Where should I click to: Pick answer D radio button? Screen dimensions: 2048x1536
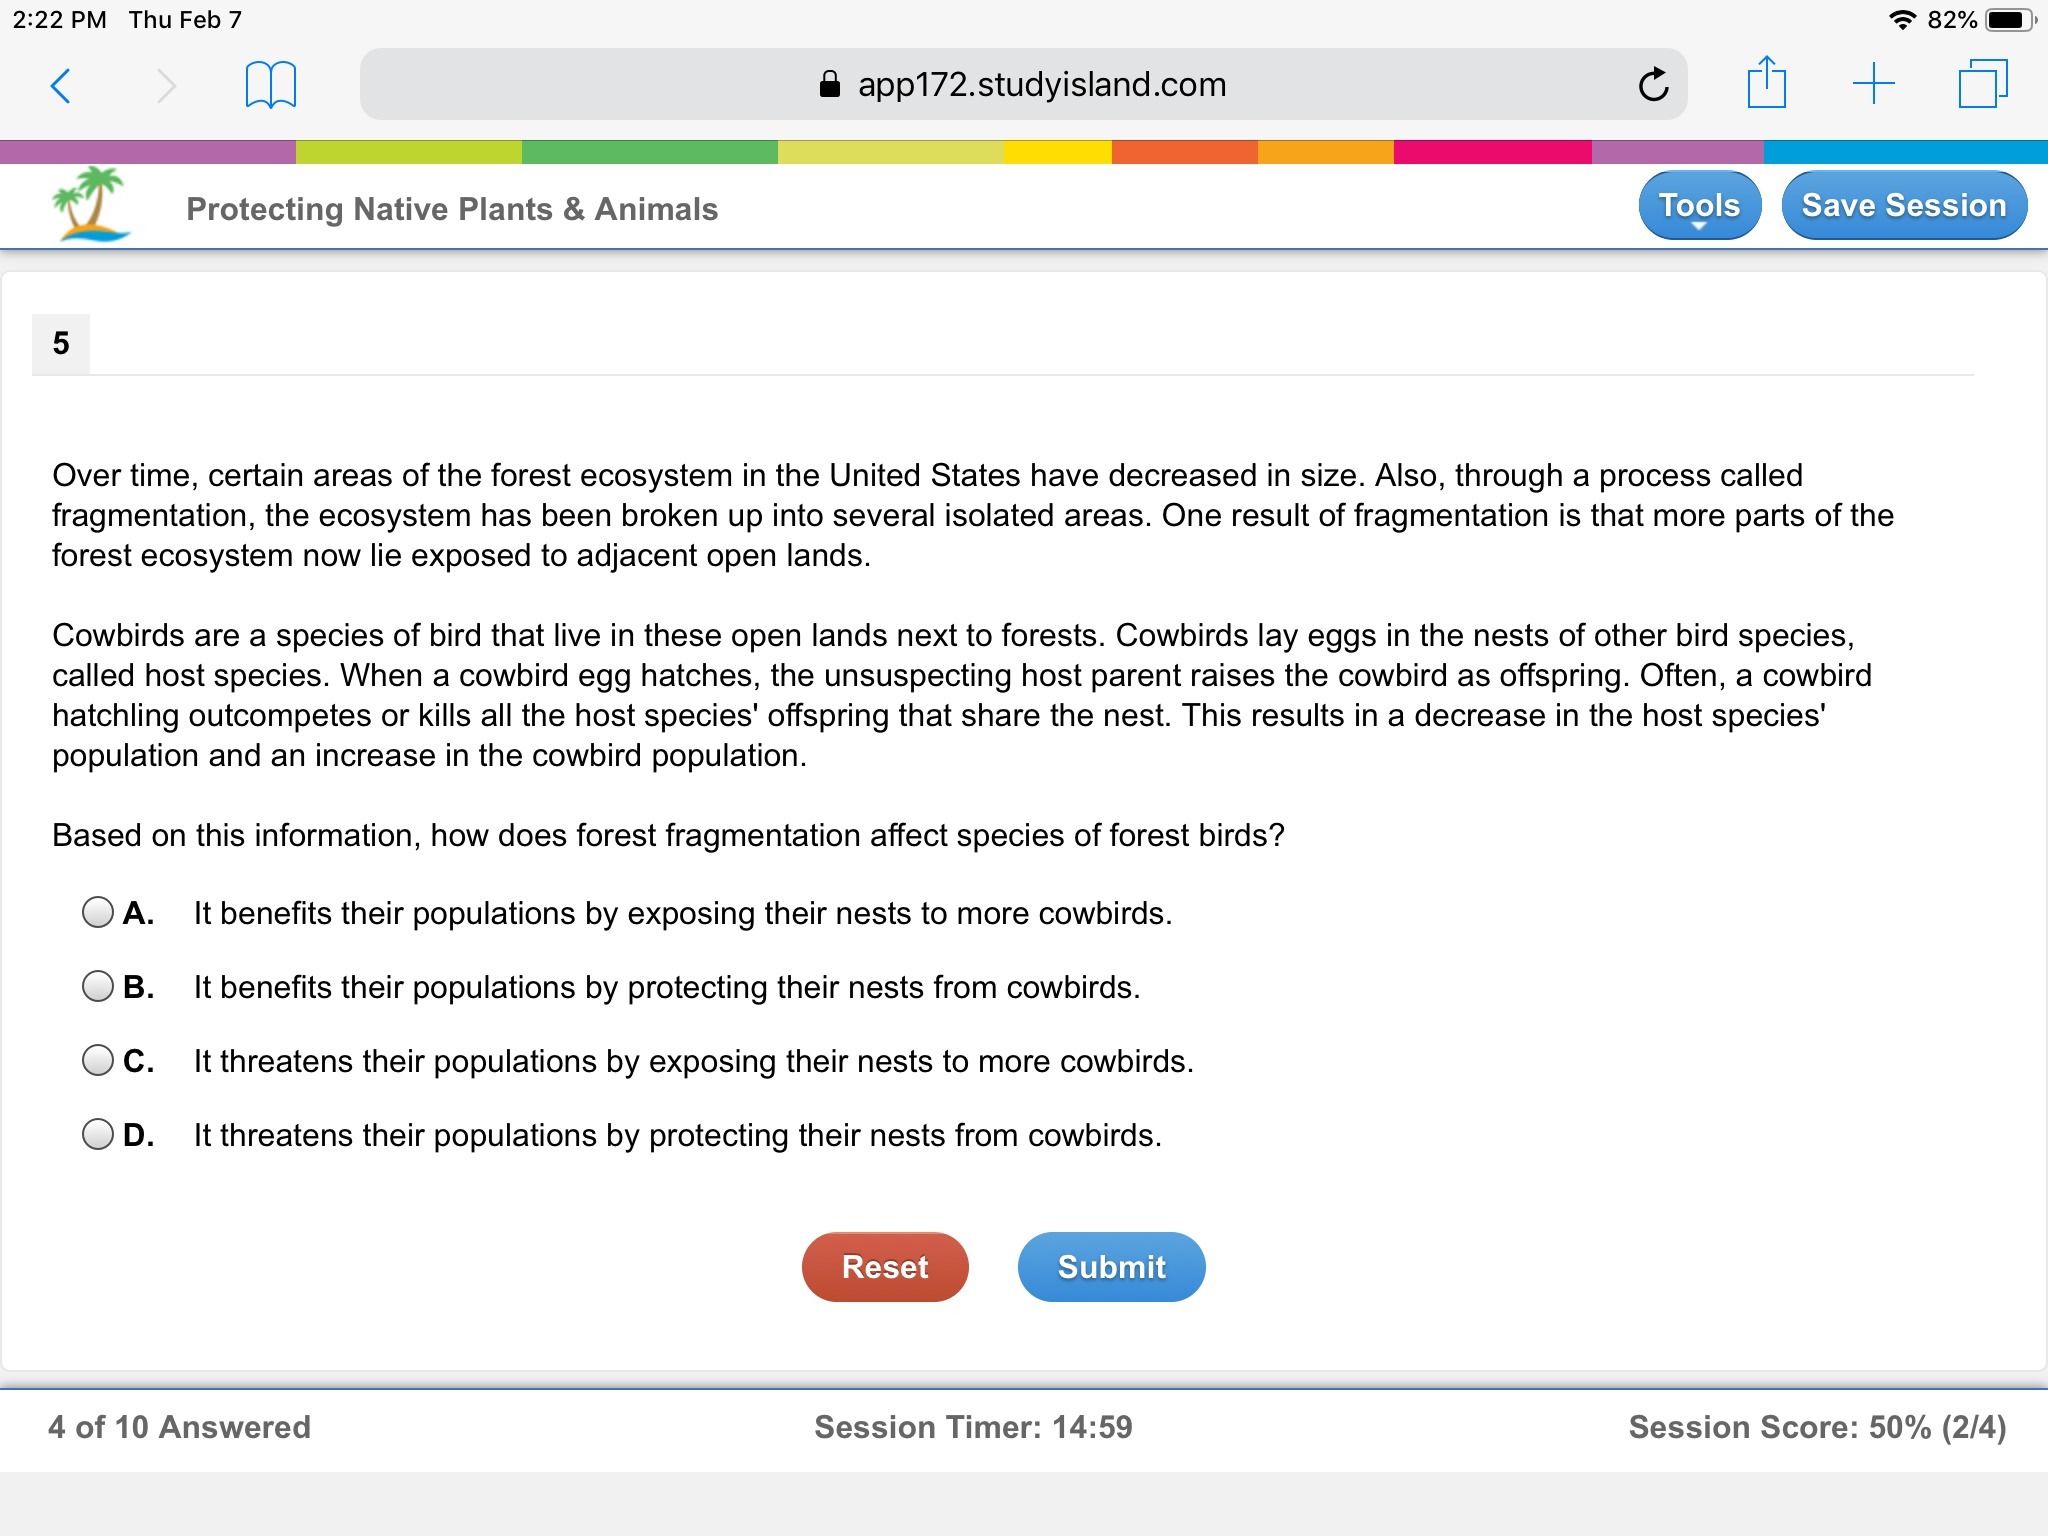point(98,1134)
